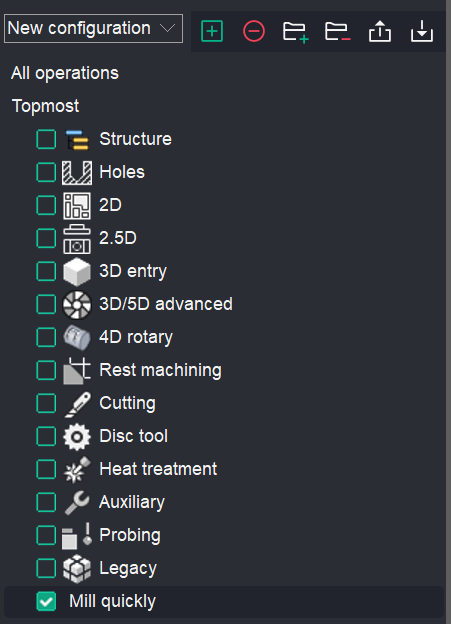Click the 3D/5D advanced operation icon
Image resolution: width=451 pixels, height=624 pixels.
point(77,304)
